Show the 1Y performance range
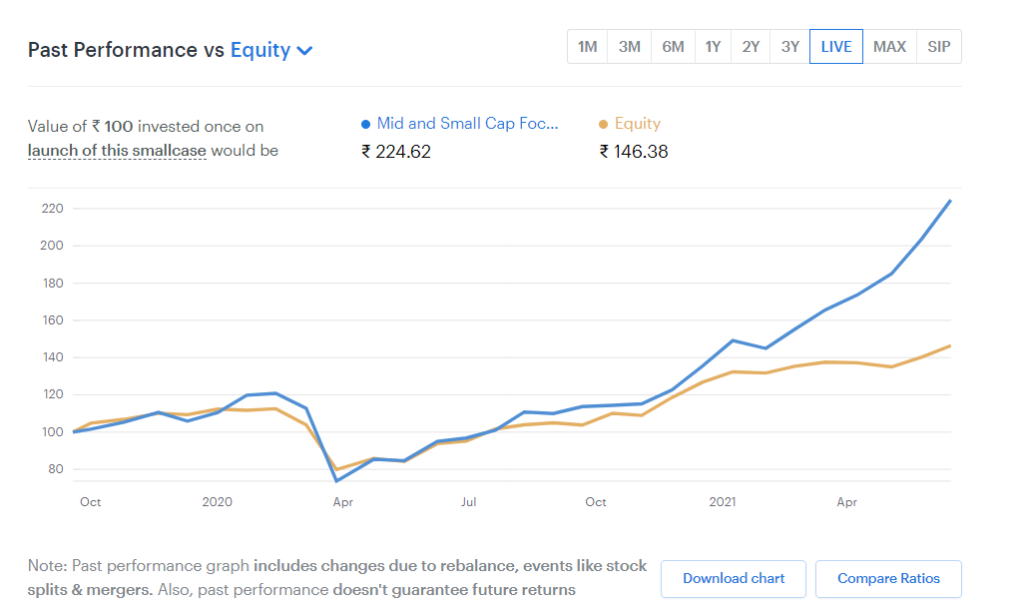The height and width of the screenshot is (616, 1023). [712, 47]
